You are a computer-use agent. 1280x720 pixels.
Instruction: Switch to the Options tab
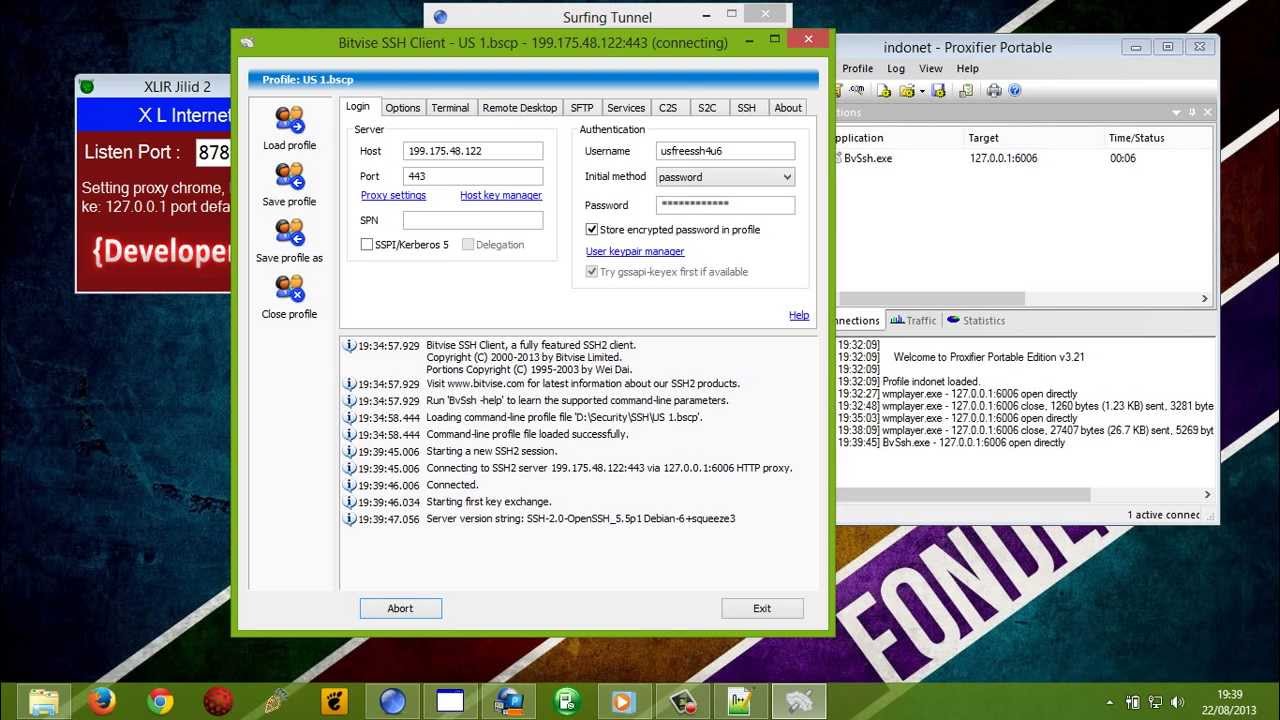click(403, 108)
